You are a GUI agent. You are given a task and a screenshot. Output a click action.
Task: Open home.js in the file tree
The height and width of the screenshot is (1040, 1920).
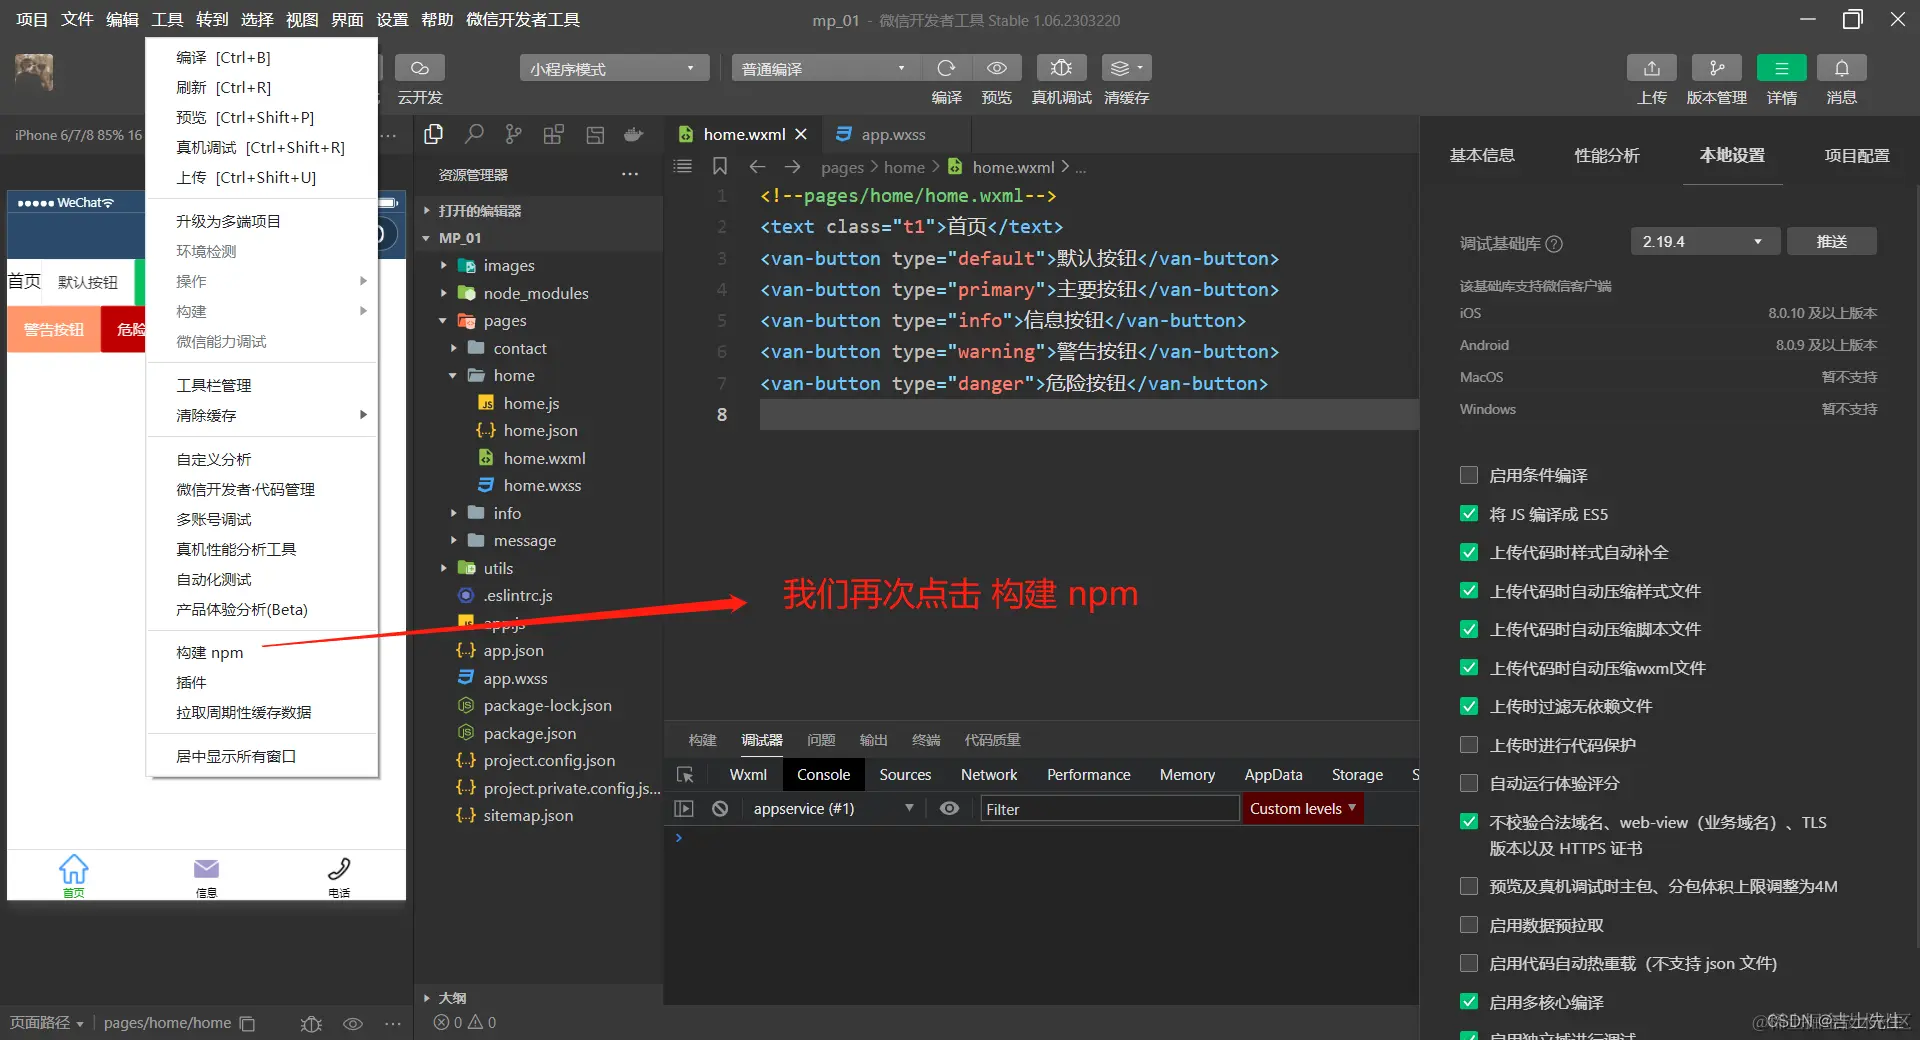[x=531, y=403]
